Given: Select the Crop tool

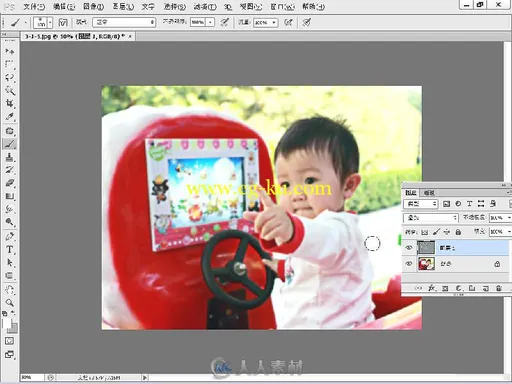Looking at the screenshot, I should coord(9,103).
